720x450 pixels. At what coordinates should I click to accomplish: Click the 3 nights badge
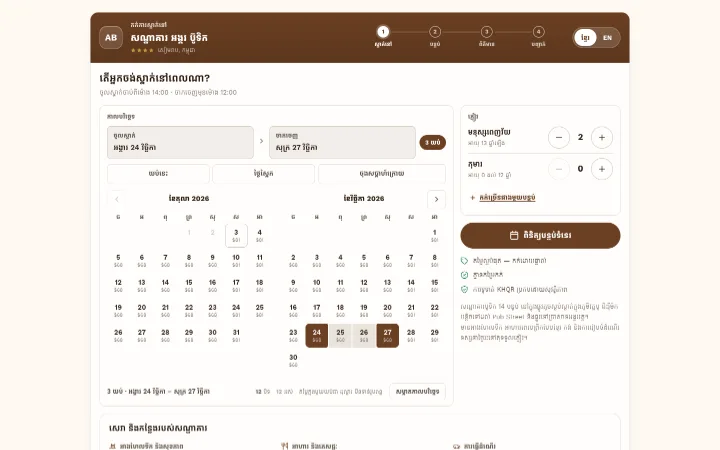pos(433,142)
